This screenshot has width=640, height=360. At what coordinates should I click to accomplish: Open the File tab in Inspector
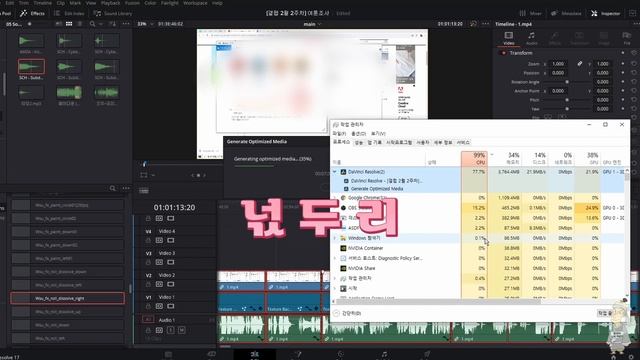(627, 38)
